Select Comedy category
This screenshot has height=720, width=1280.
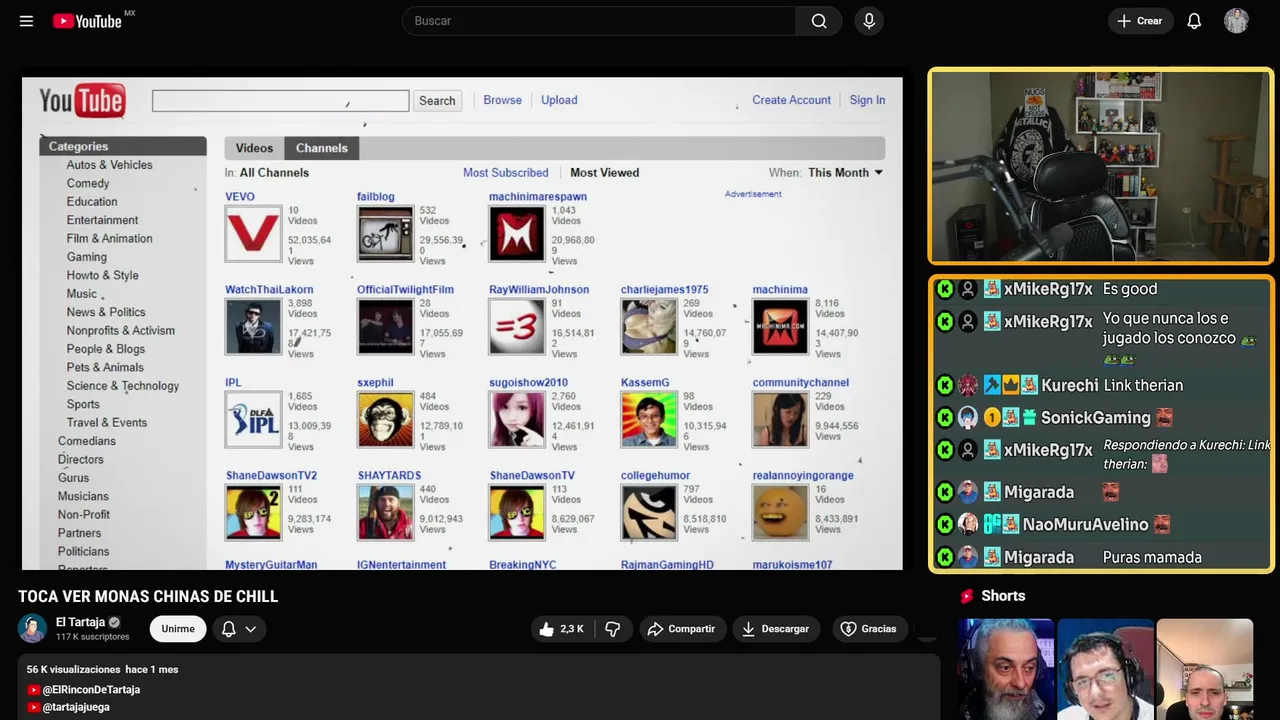pyautogui.click(x=88, y=183)
